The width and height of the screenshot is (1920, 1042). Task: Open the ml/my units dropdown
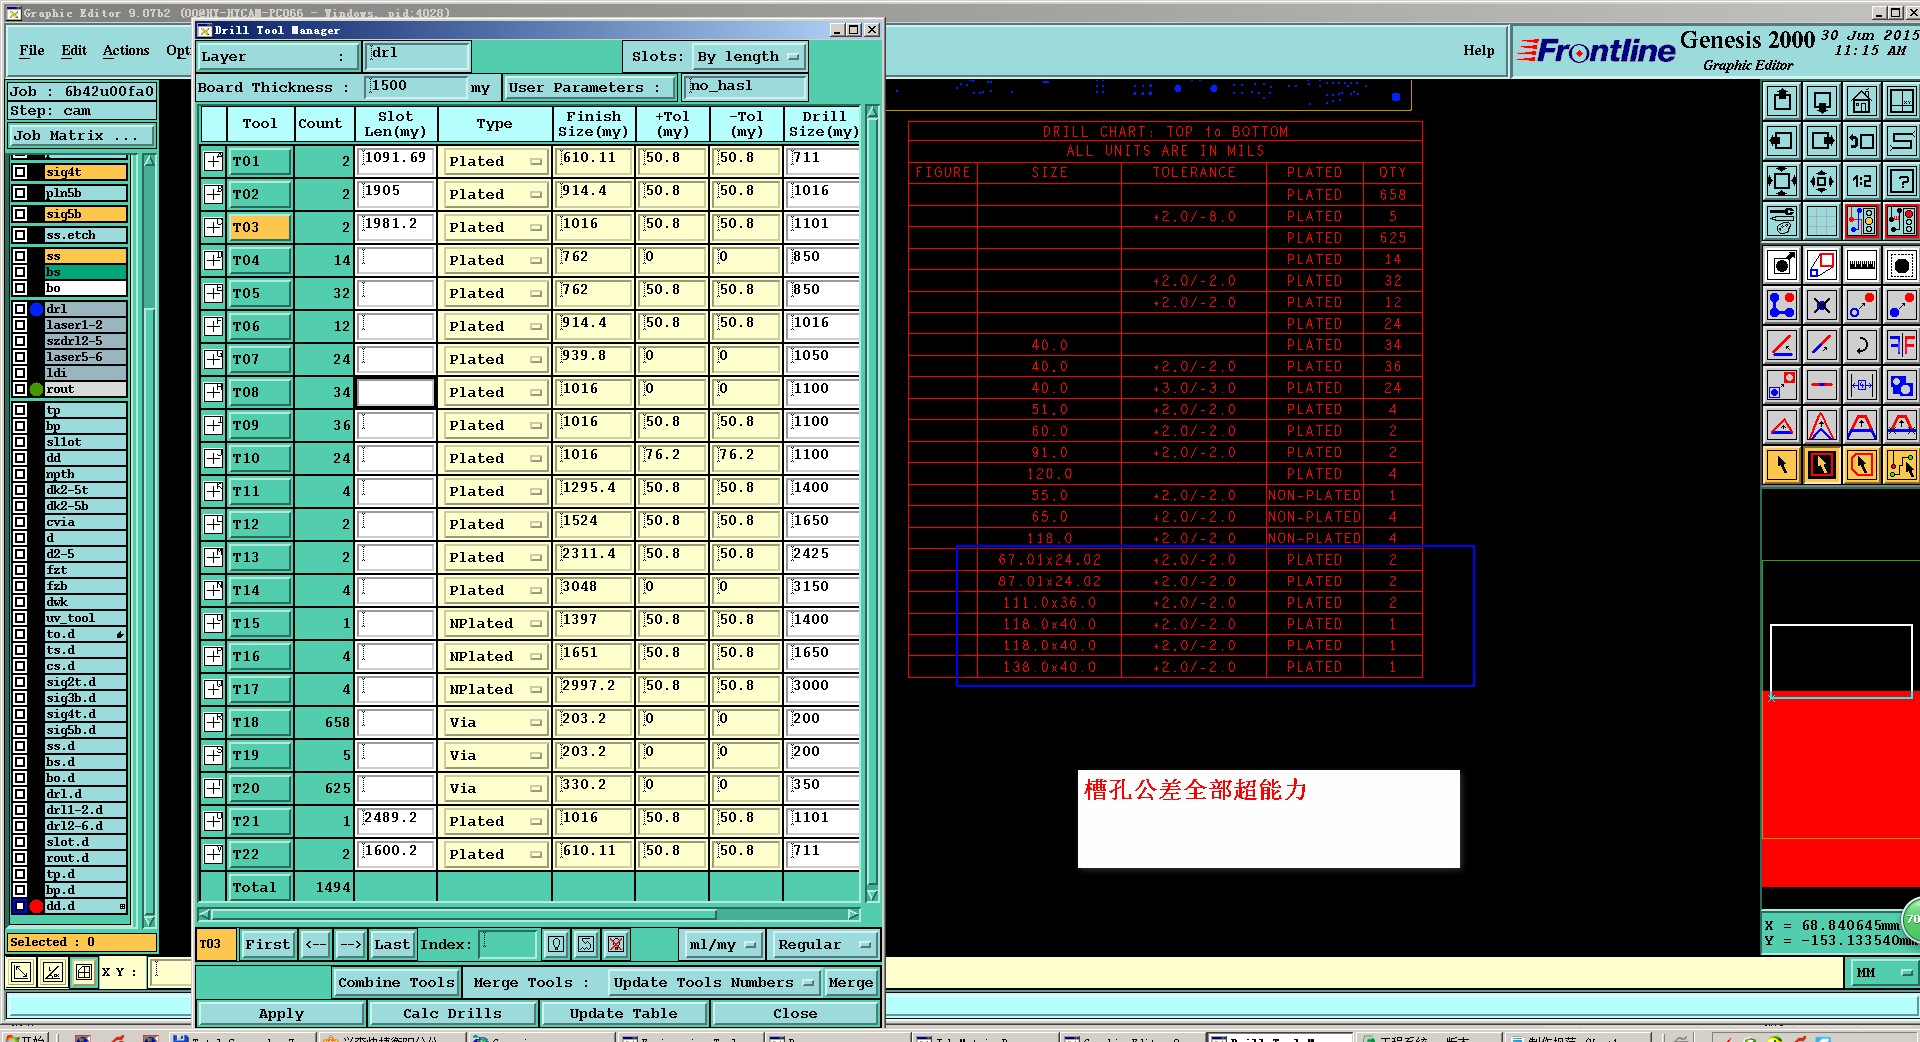coord(721,944)
